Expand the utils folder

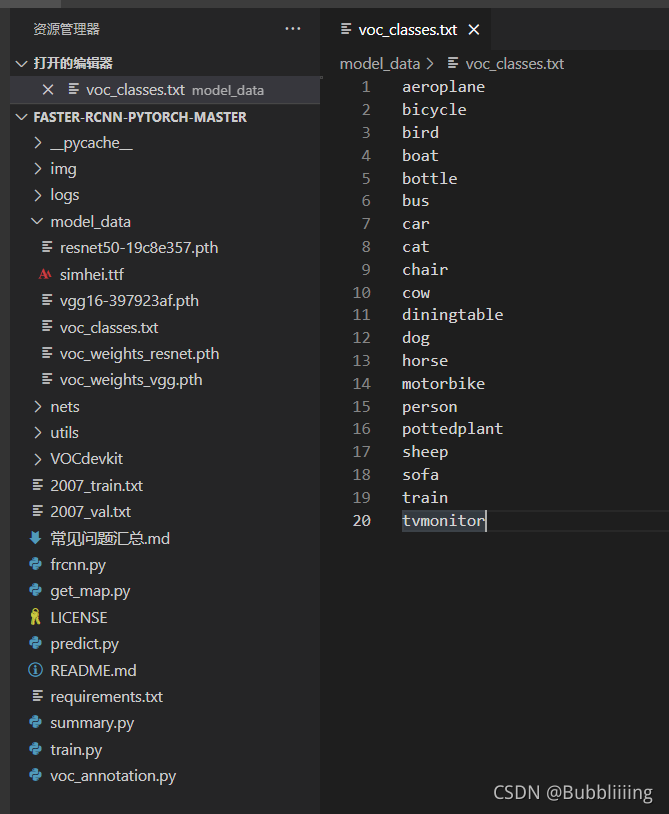37,432
